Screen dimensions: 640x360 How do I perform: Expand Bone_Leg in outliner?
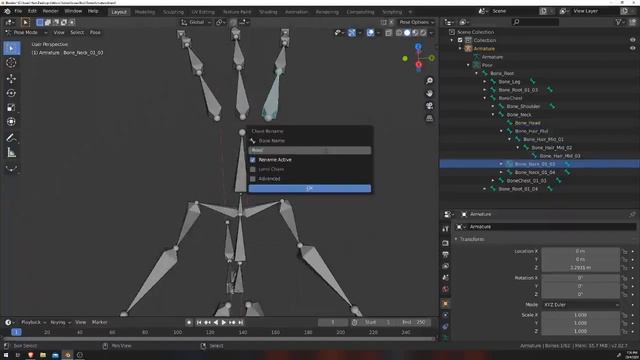484,82
